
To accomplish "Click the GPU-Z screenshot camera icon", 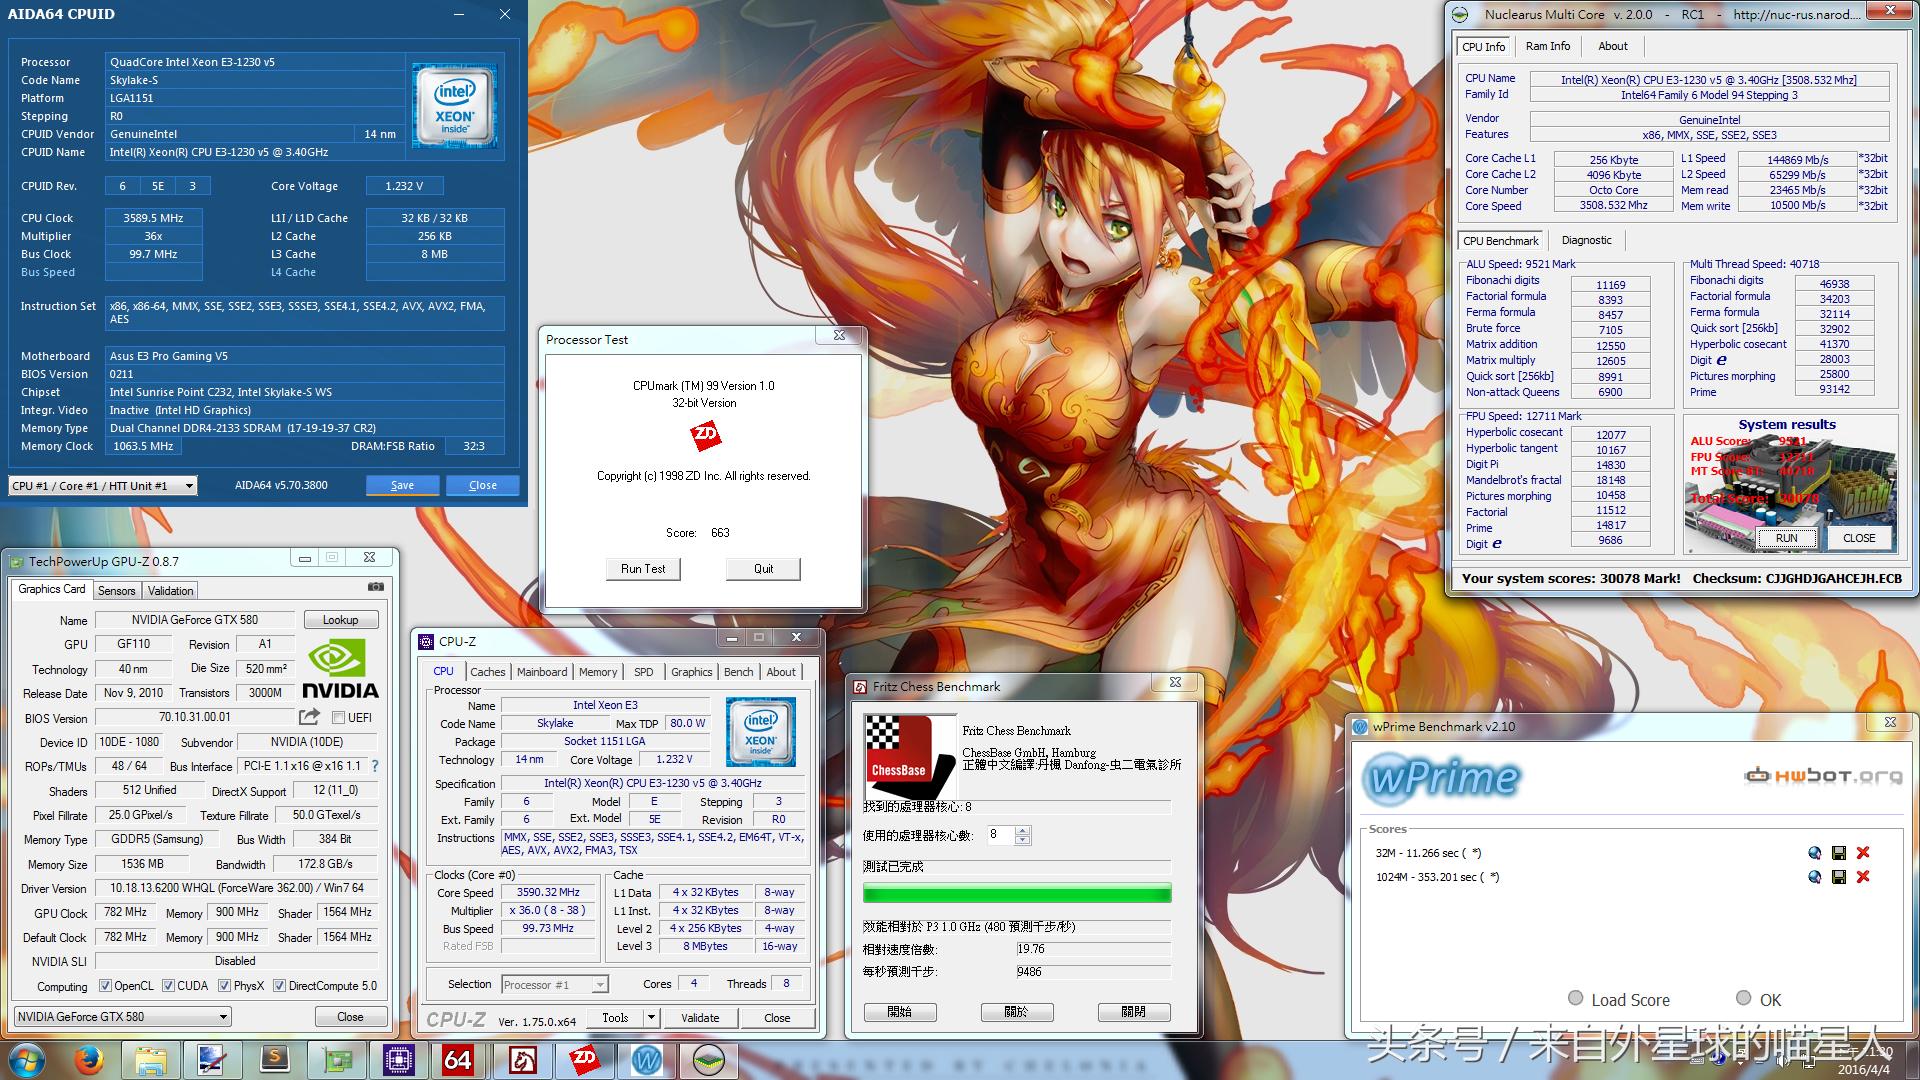I will (x=375, y=587).
